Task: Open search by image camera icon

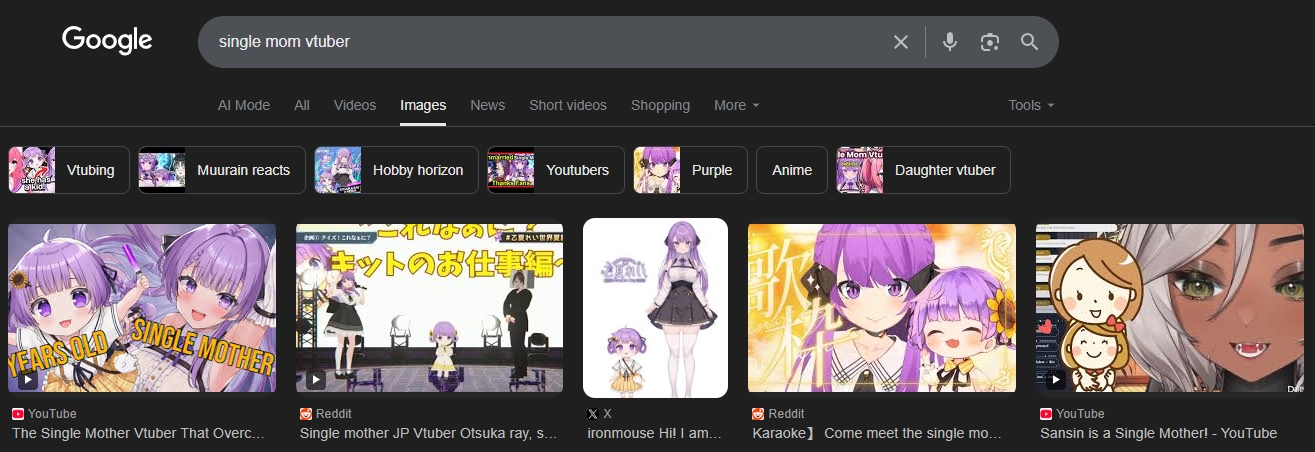Action: coord(990,42)
